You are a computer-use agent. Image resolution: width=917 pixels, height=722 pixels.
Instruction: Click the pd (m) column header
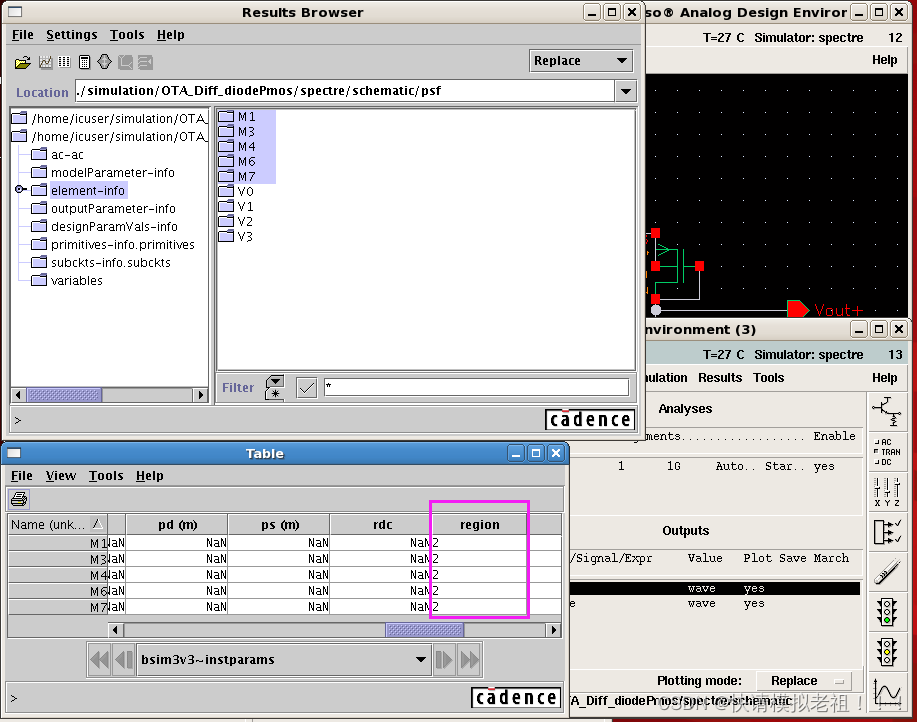(177, 524)
